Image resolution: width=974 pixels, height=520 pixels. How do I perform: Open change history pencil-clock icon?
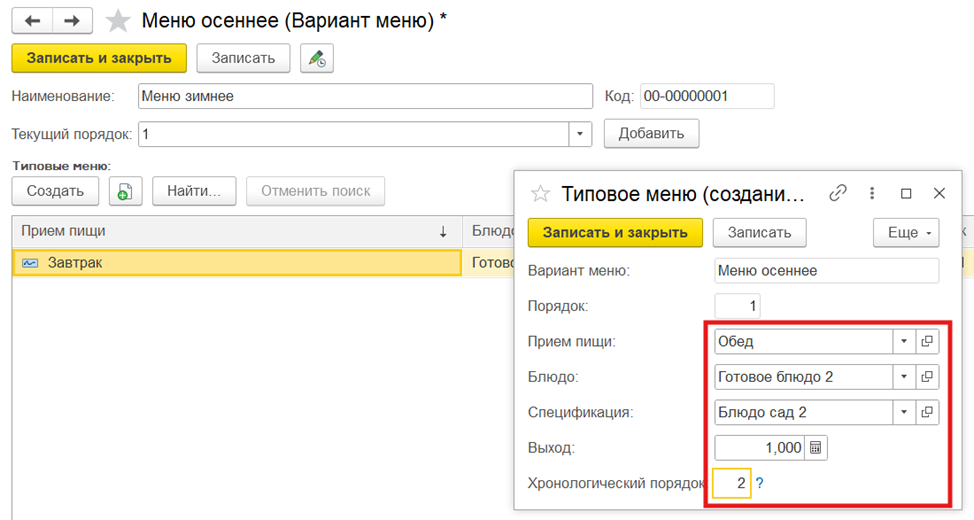pos(317,58)
